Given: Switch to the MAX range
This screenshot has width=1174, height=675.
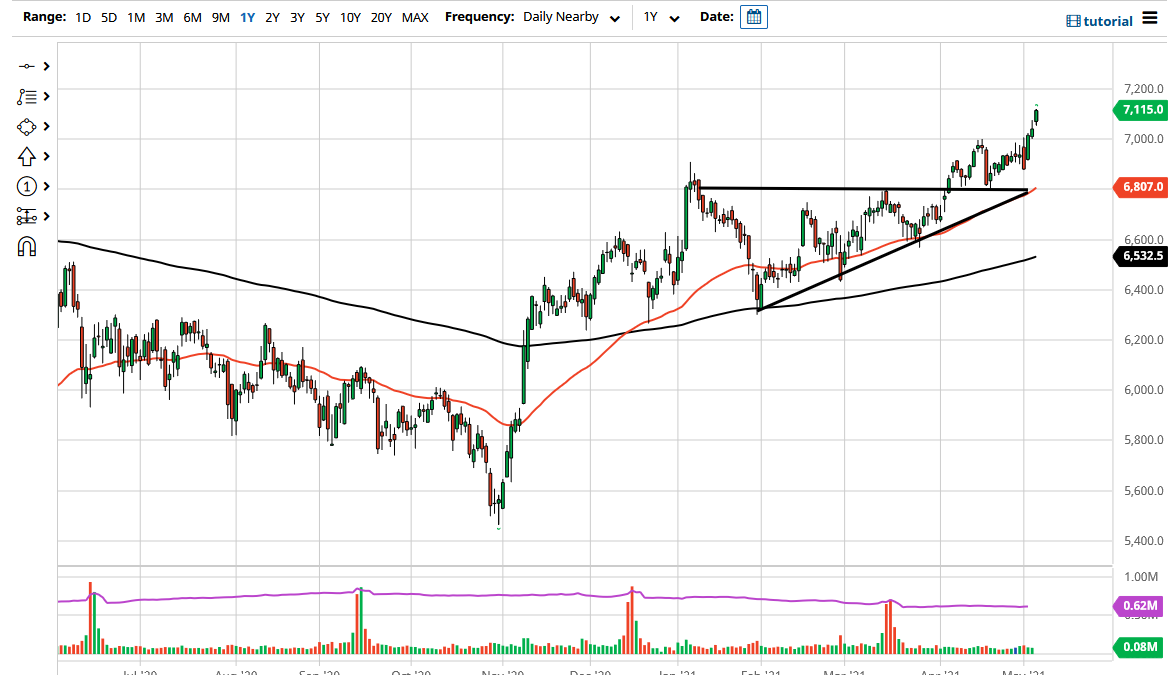Looking at the screenshot, I should pyautogui.click(x=415, y=17).
